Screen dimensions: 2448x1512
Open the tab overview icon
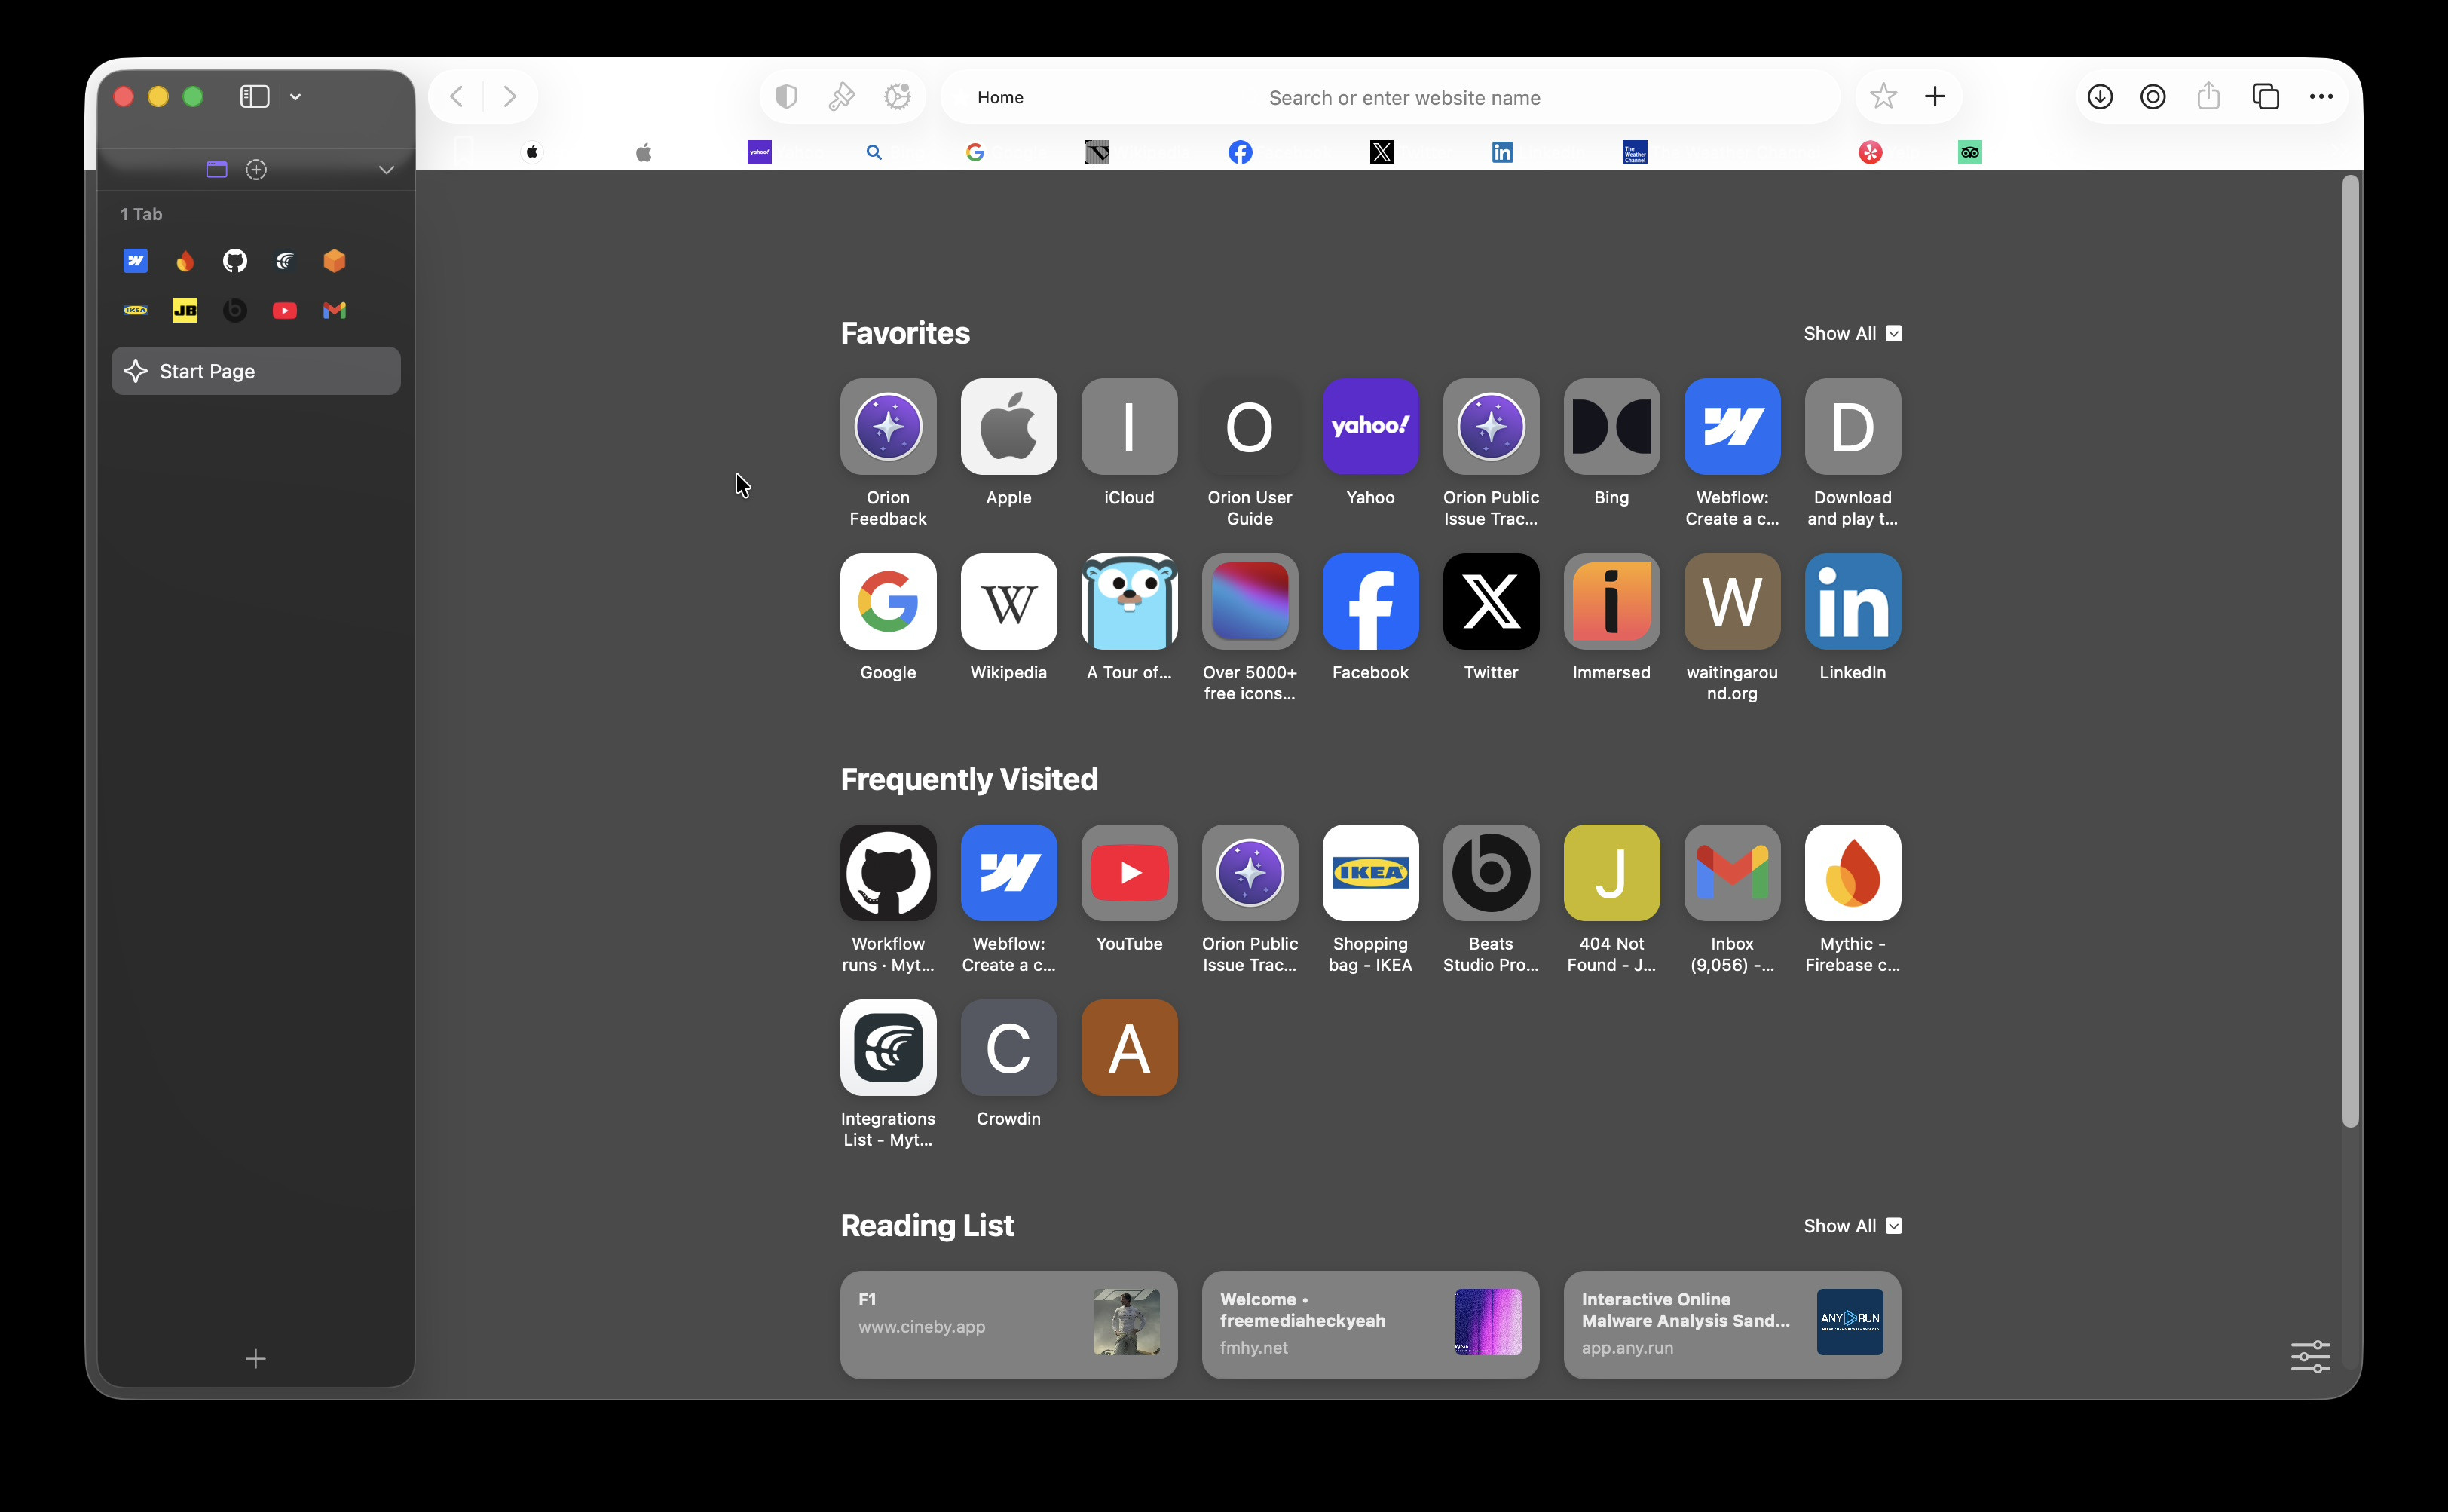[2265, 97]
